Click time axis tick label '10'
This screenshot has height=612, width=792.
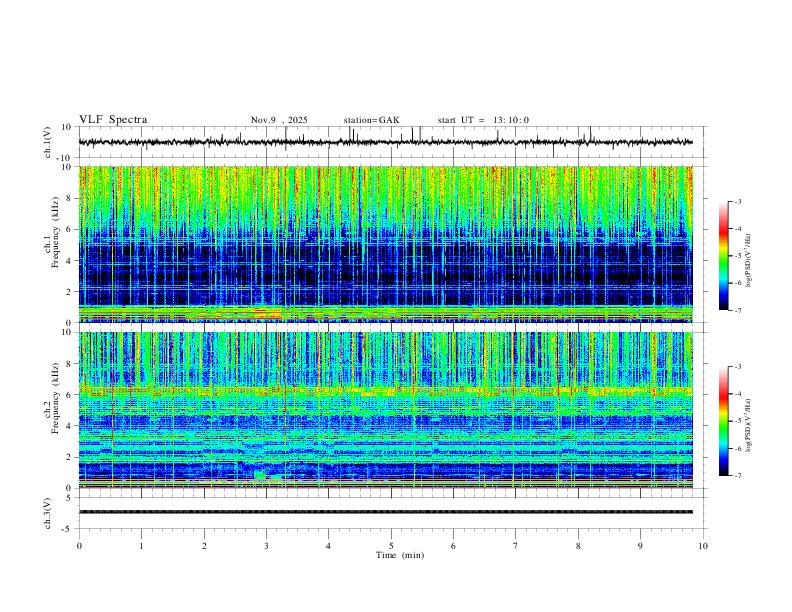[x=703, y=546]
